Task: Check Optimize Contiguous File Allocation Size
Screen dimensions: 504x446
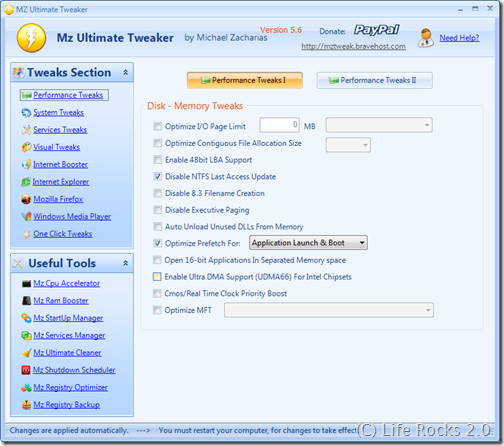Action: (157, 143)
